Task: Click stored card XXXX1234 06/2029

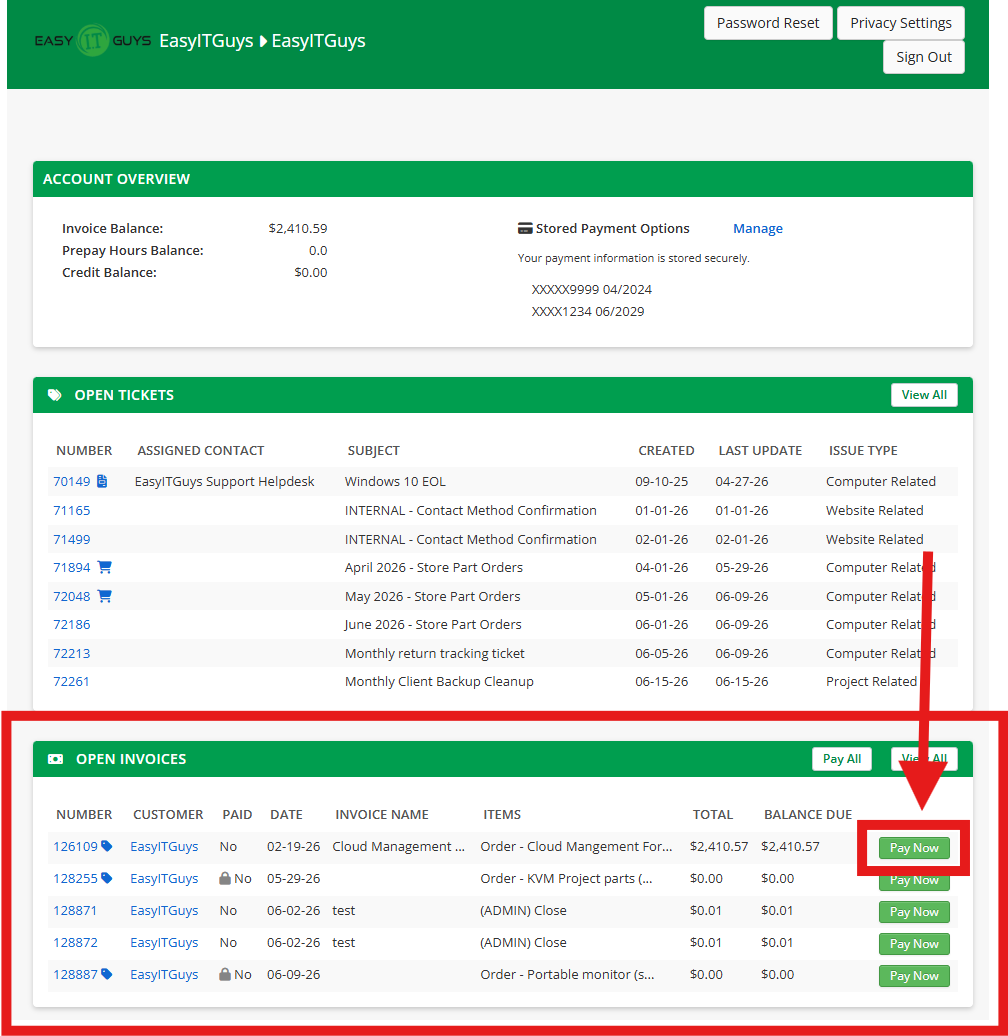Action: (588, 312)
